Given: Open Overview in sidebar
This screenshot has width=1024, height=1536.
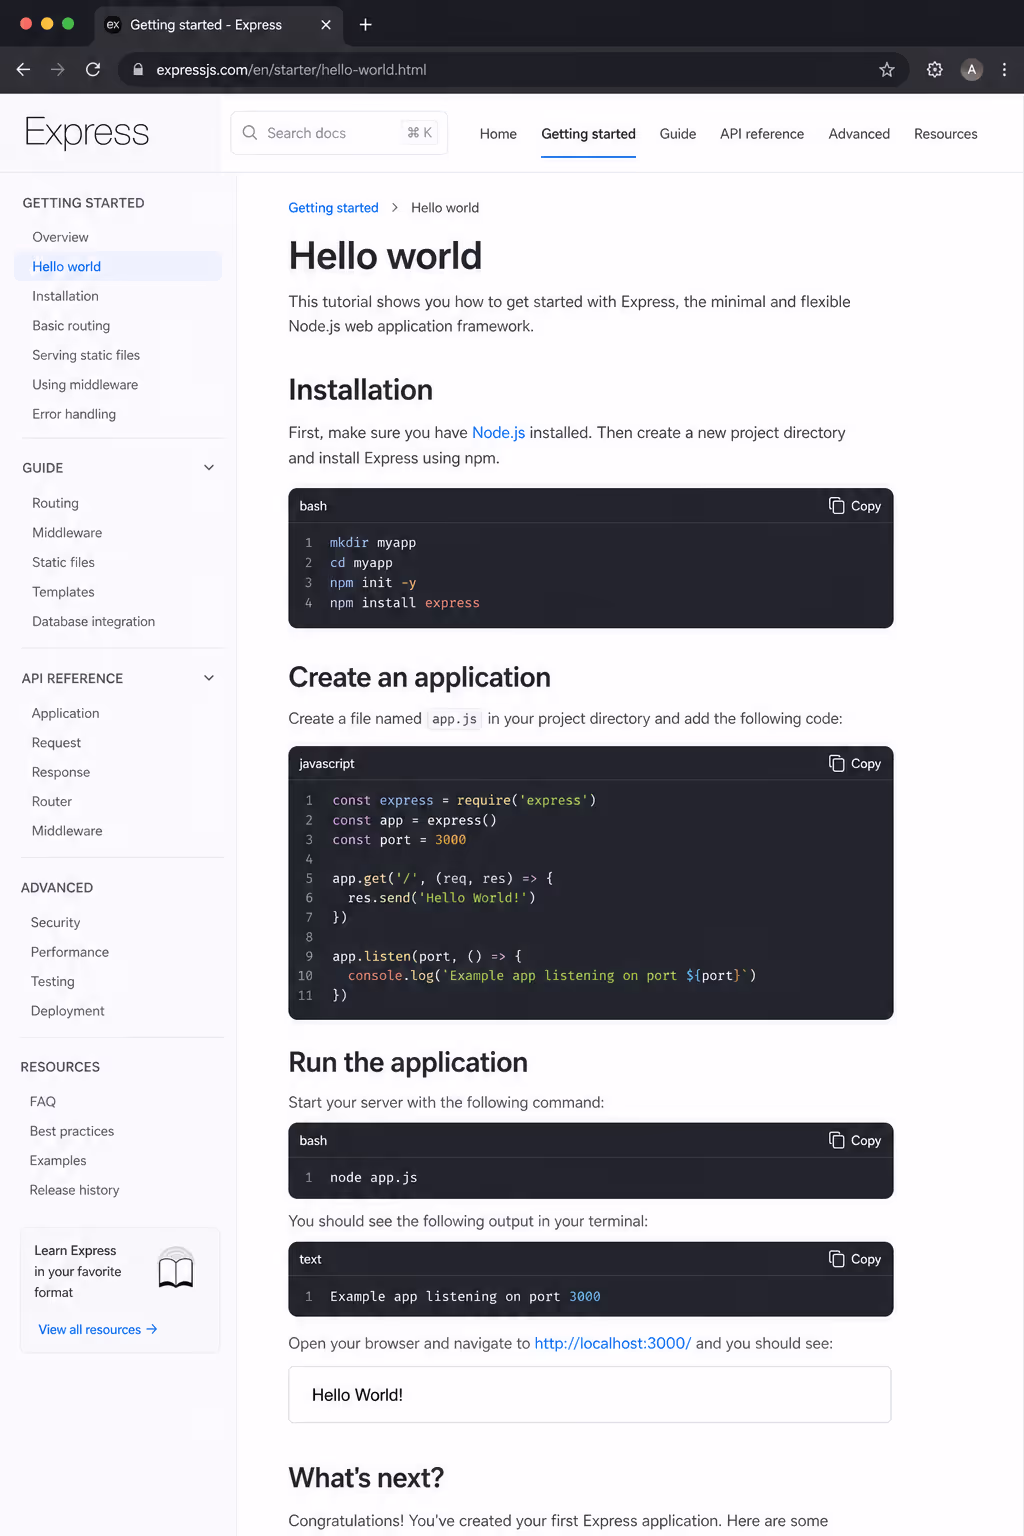Looking at the screenshot, I should [x=60, y=237].
